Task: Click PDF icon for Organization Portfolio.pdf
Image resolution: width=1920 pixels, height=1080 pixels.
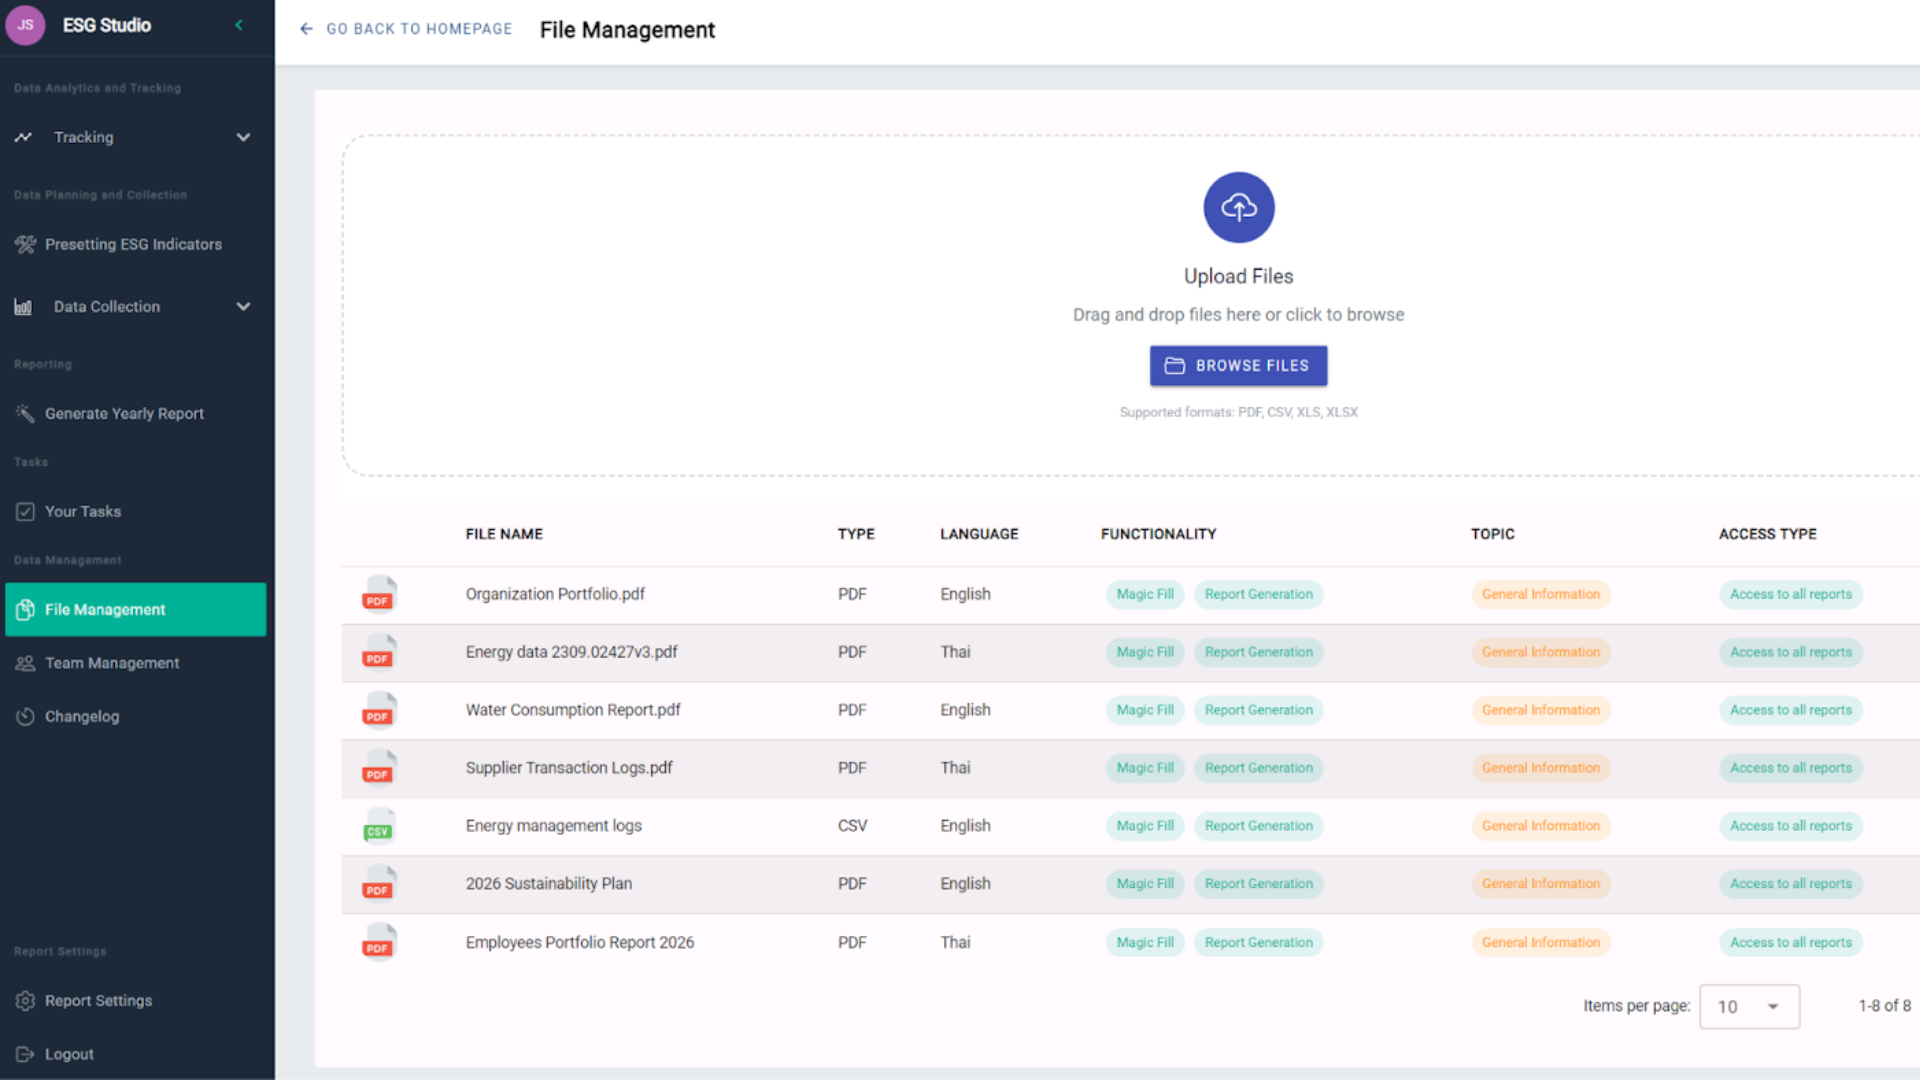Action: (378, 595)
